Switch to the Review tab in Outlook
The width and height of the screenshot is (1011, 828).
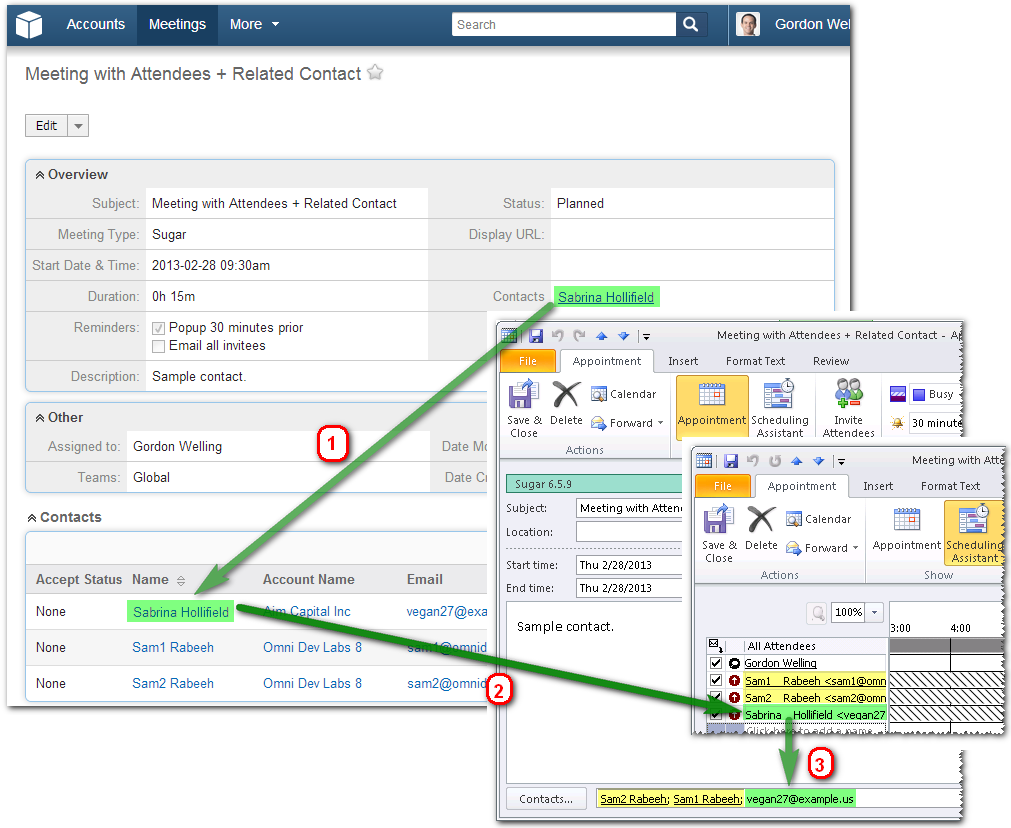pos(830,361)
